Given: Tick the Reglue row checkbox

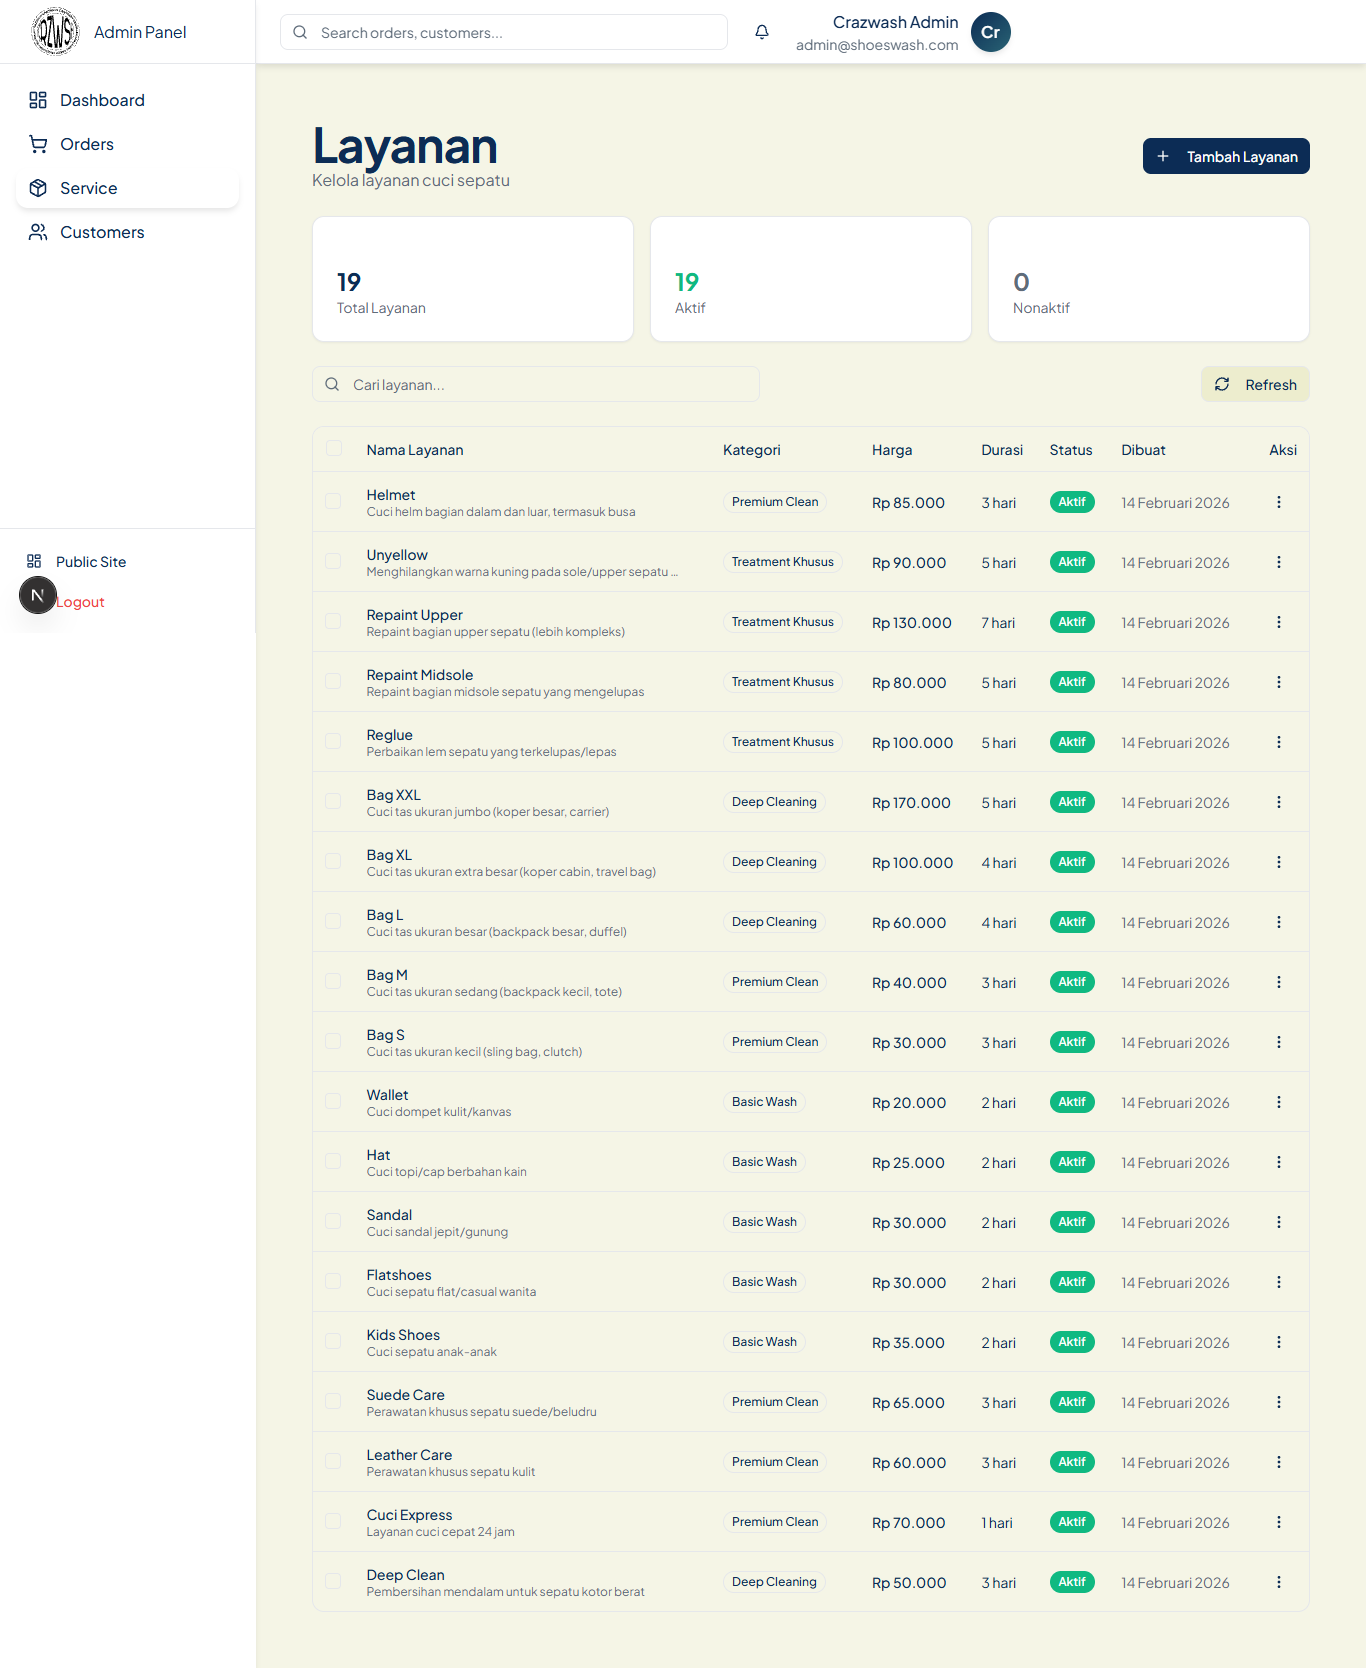Looking at the screenshot, I should (333, 741).
